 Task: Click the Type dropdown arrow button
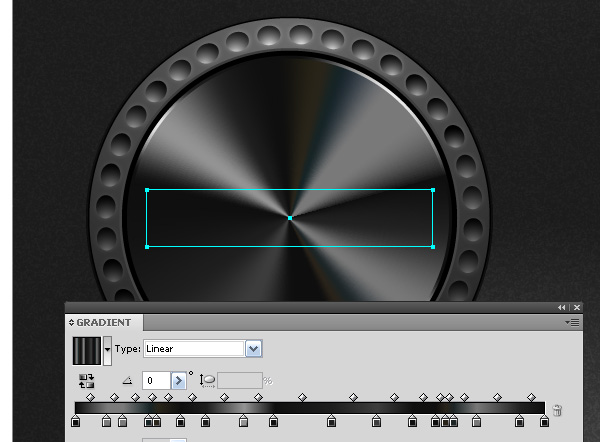click(x=254, y=349)
